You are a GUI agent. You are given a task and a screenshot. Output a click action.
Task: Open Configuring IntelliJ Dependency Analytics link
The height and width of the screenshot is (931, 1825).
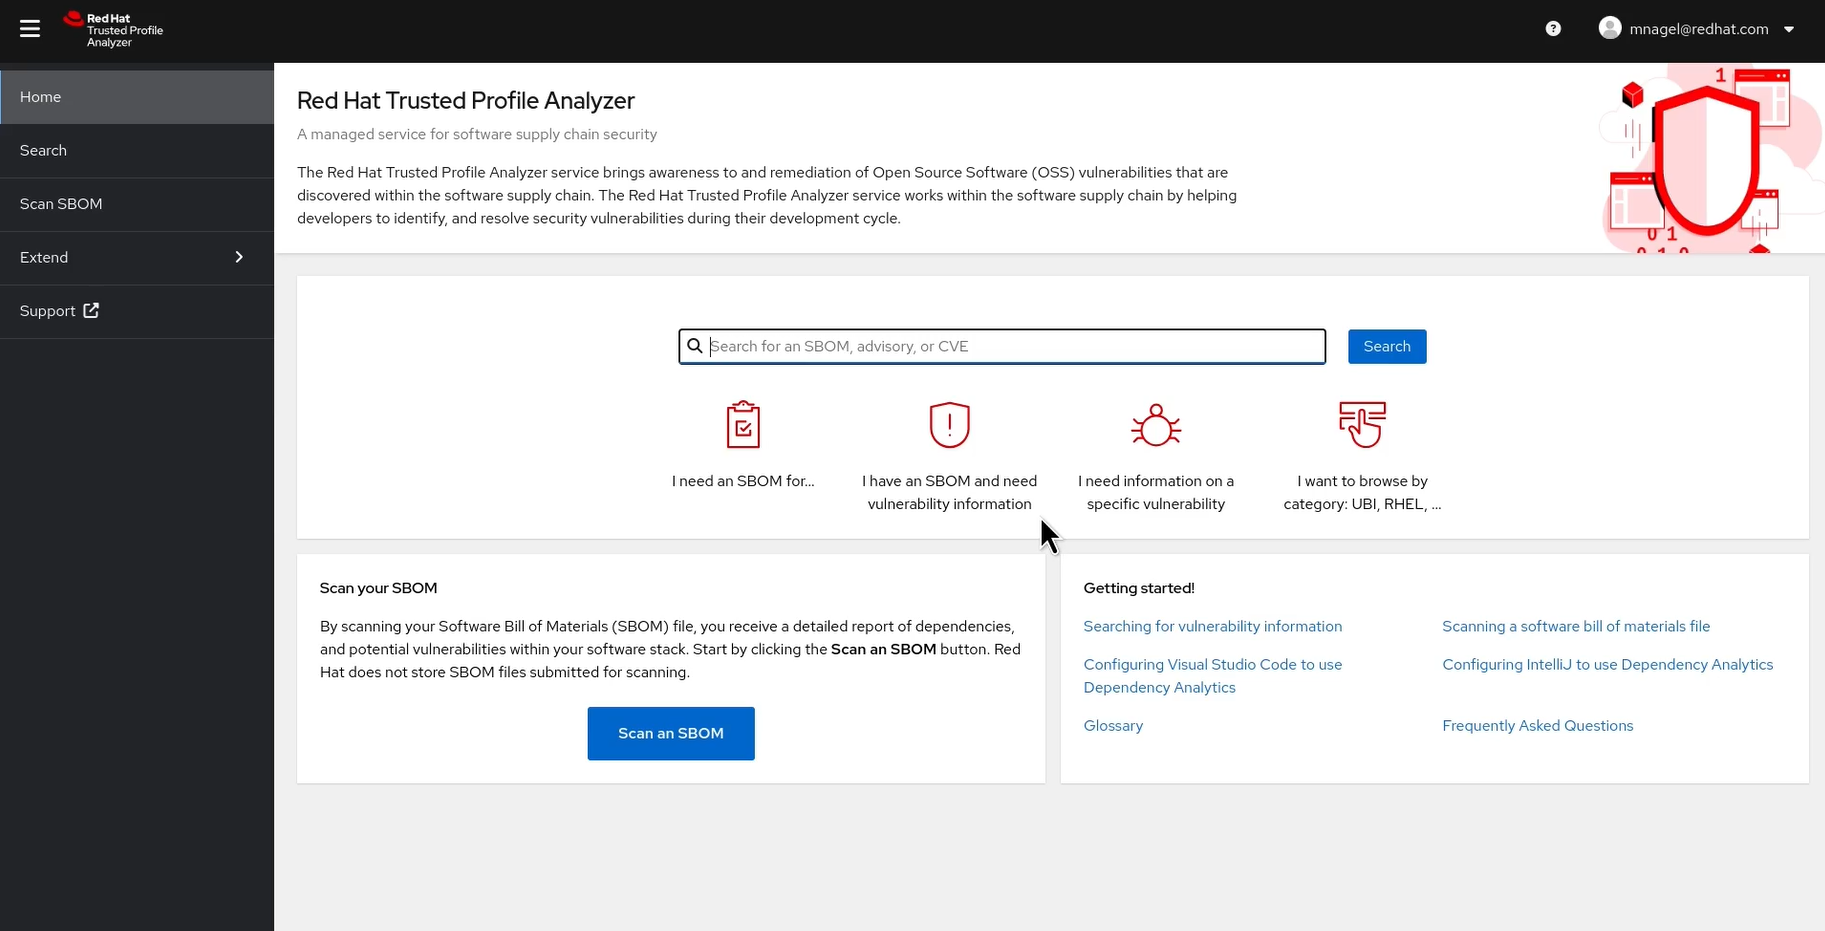coord(1608,665)
